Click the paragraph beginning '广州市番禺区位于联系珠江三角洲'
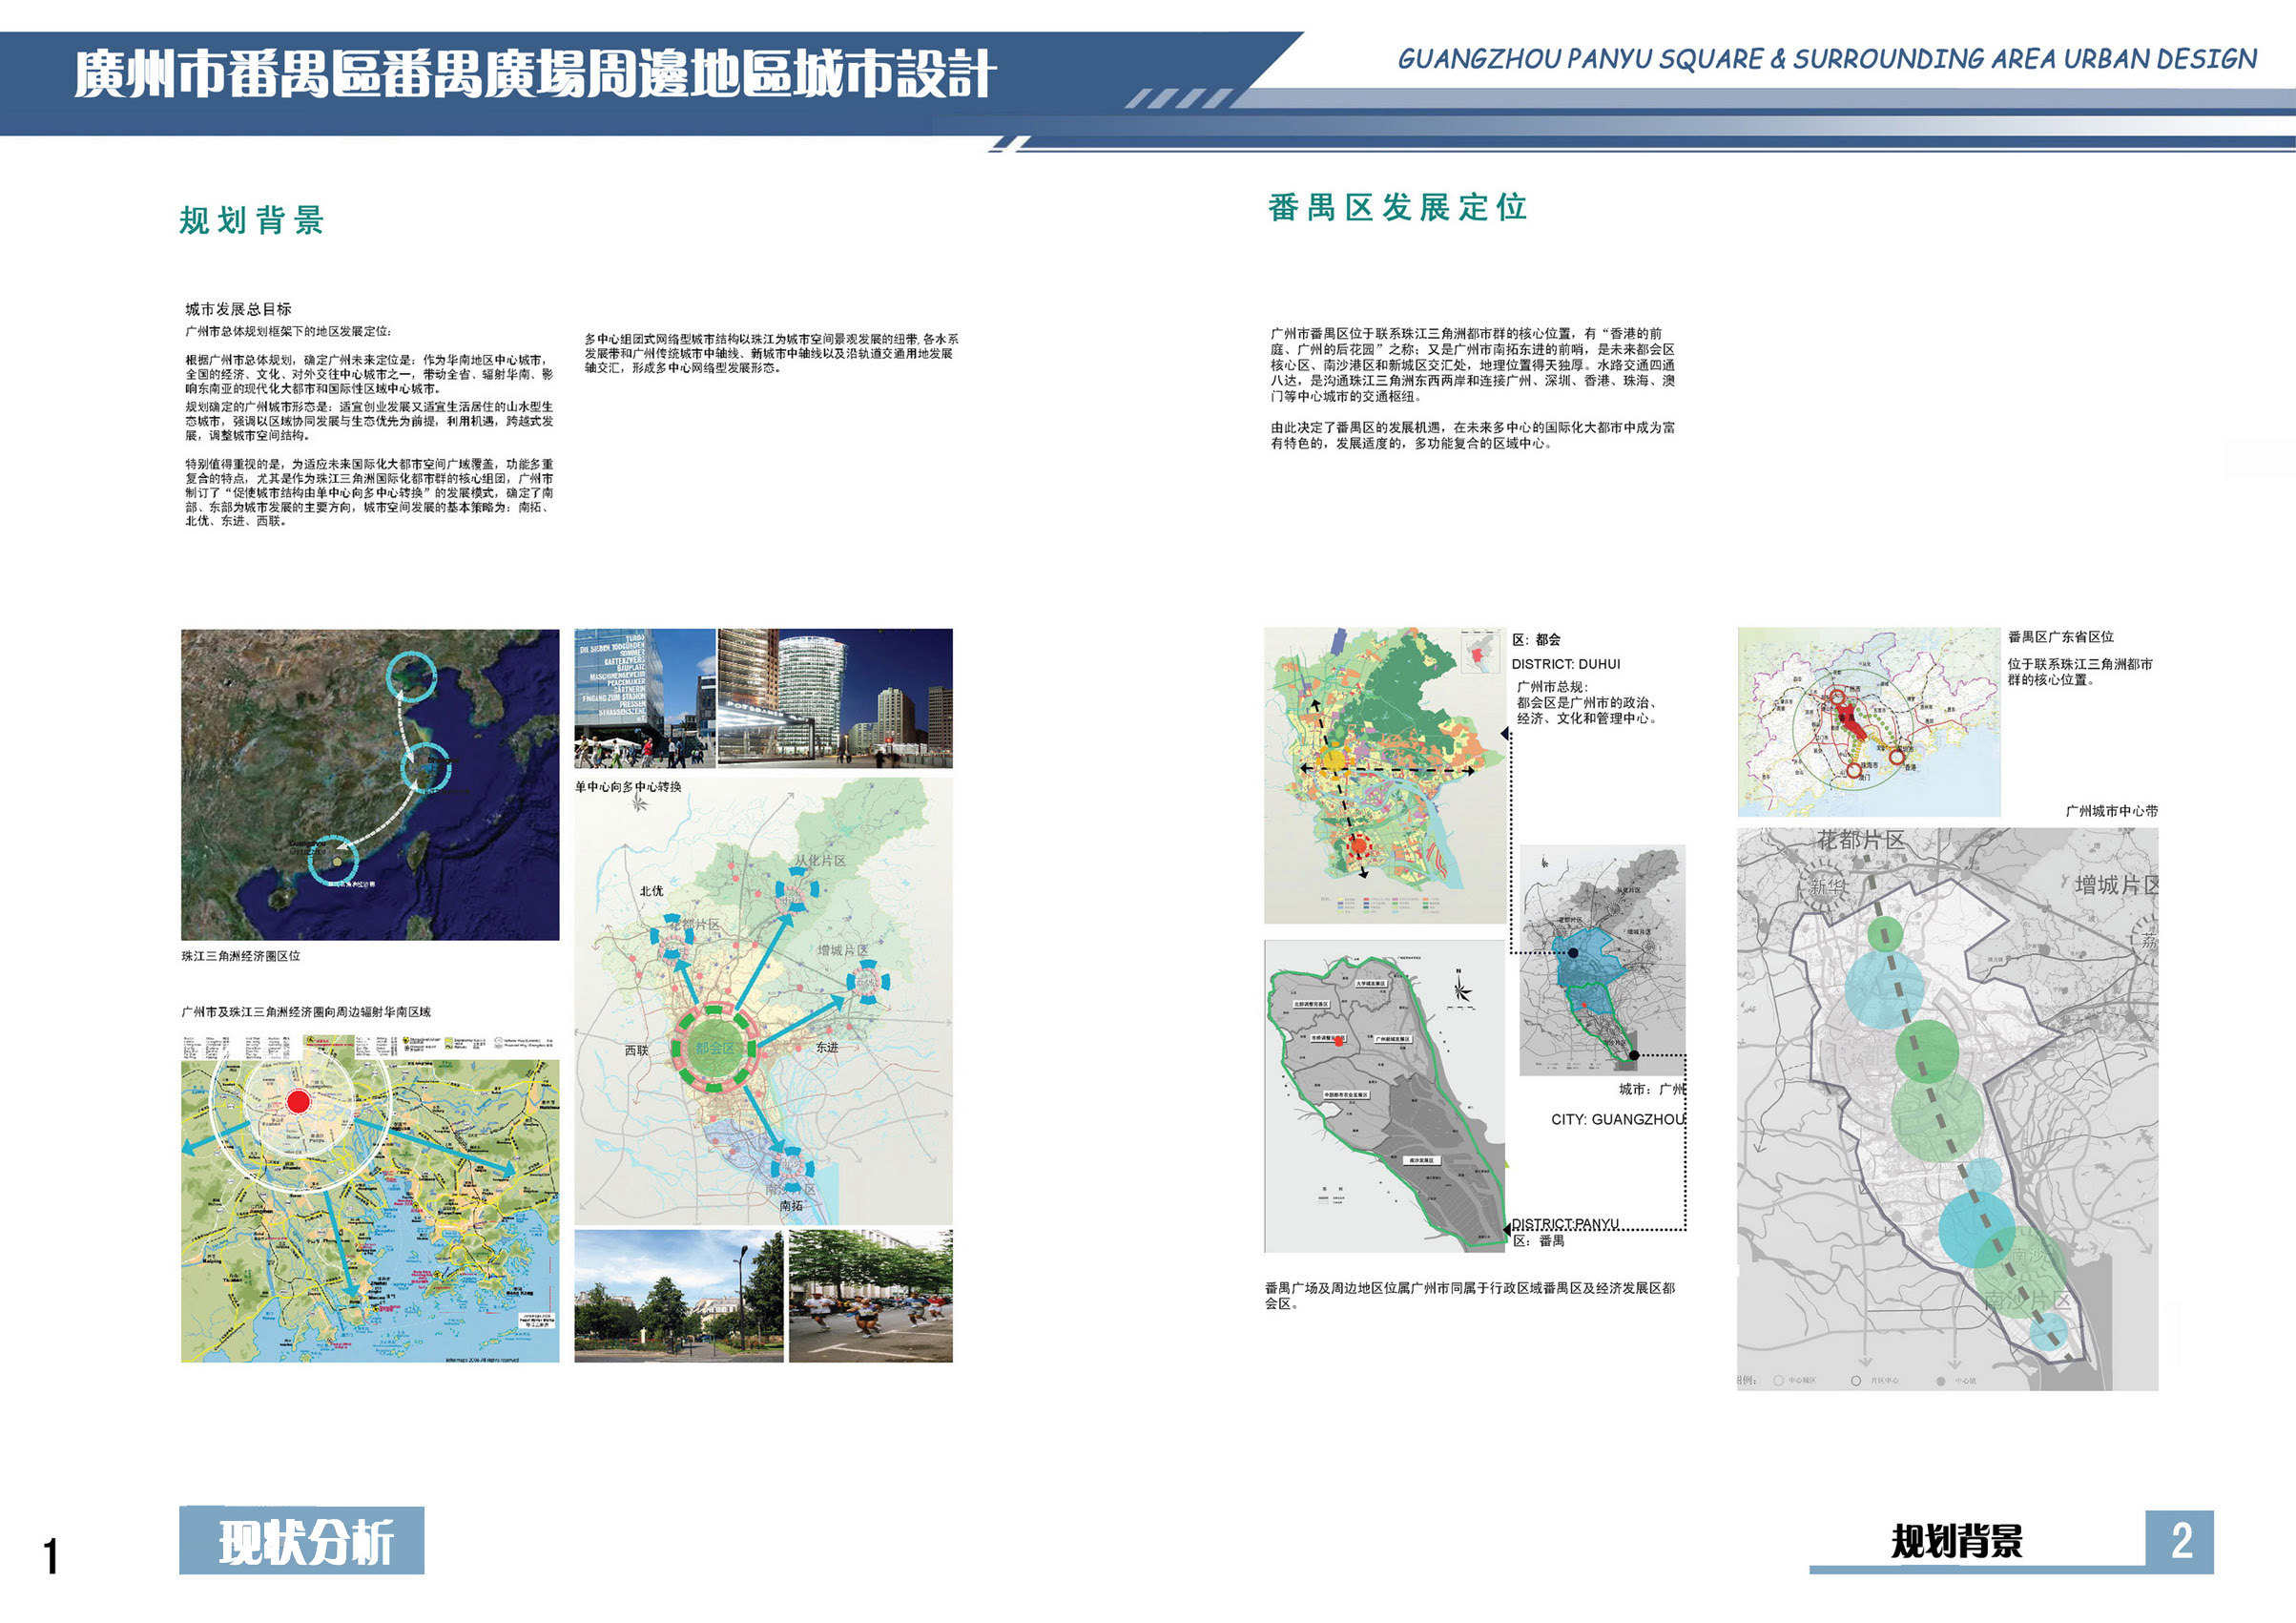Screen dimensions: 2296x1623 tap(1472, 364)
